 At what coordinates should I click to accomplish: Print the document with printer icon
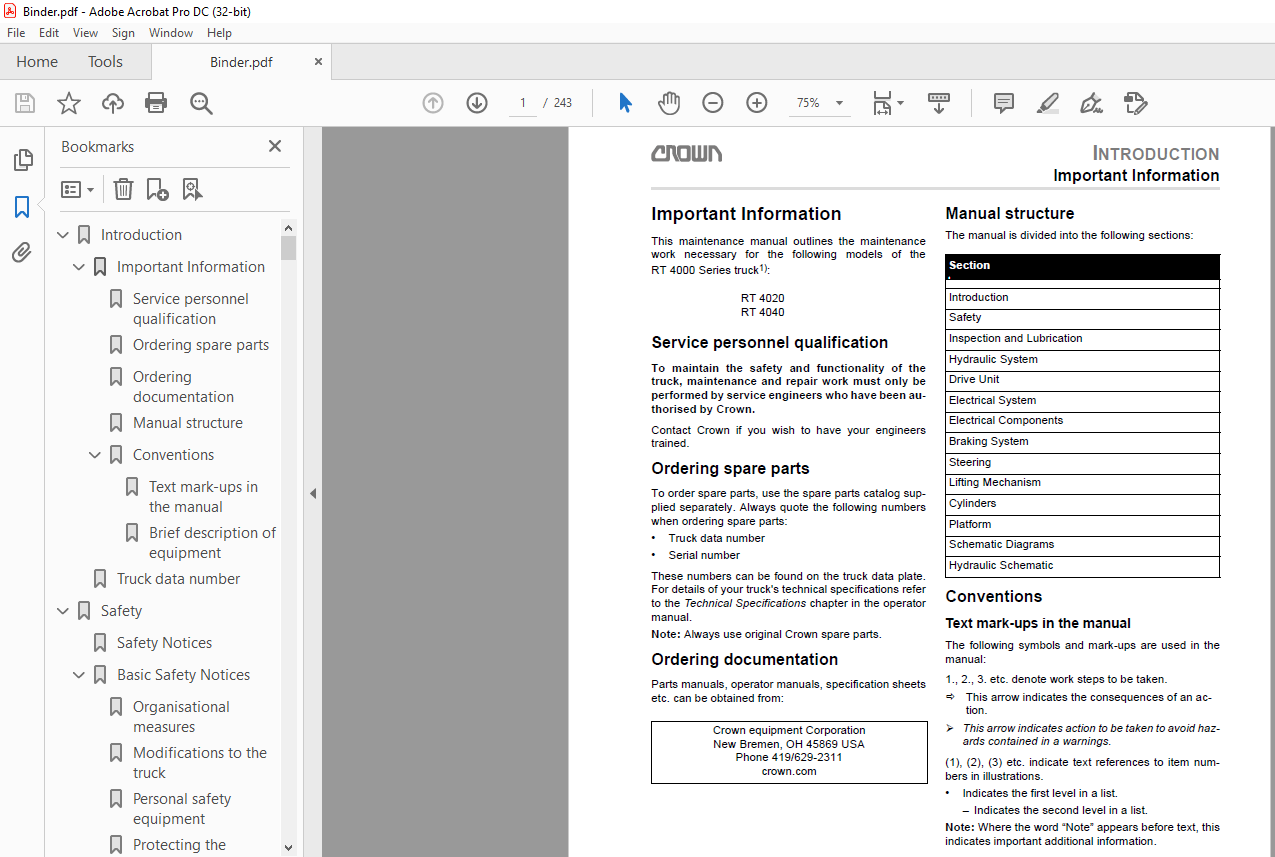click(x=156, y=103)
